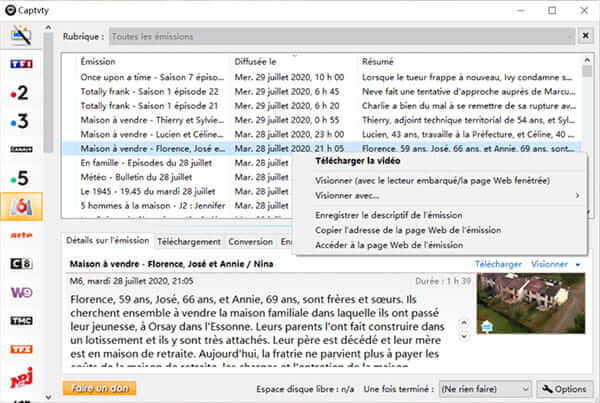Viewport: 600px width, 403px height.
Task: Select row '5 hommes à la maison - J2 : Jennifer'
Action: (x=177, y=206)
